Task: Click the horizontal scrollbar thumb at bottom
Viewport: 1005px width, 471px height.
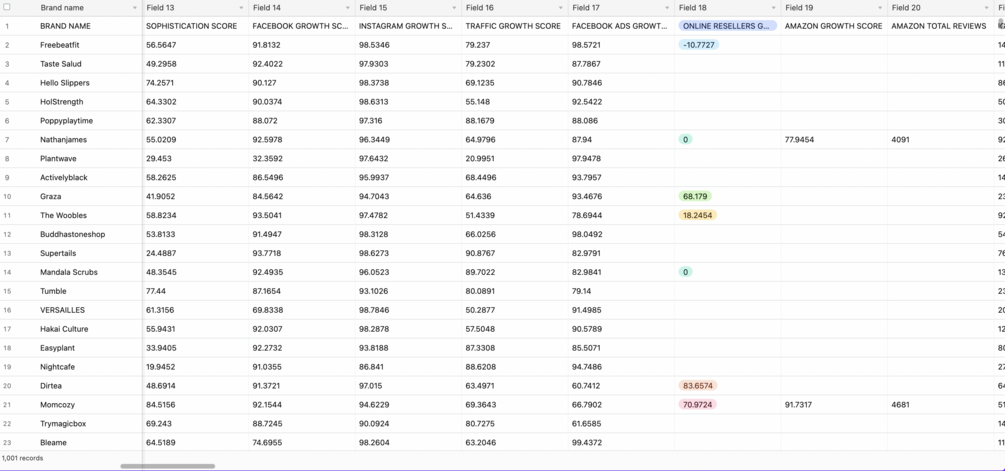Action: [167, 466]
